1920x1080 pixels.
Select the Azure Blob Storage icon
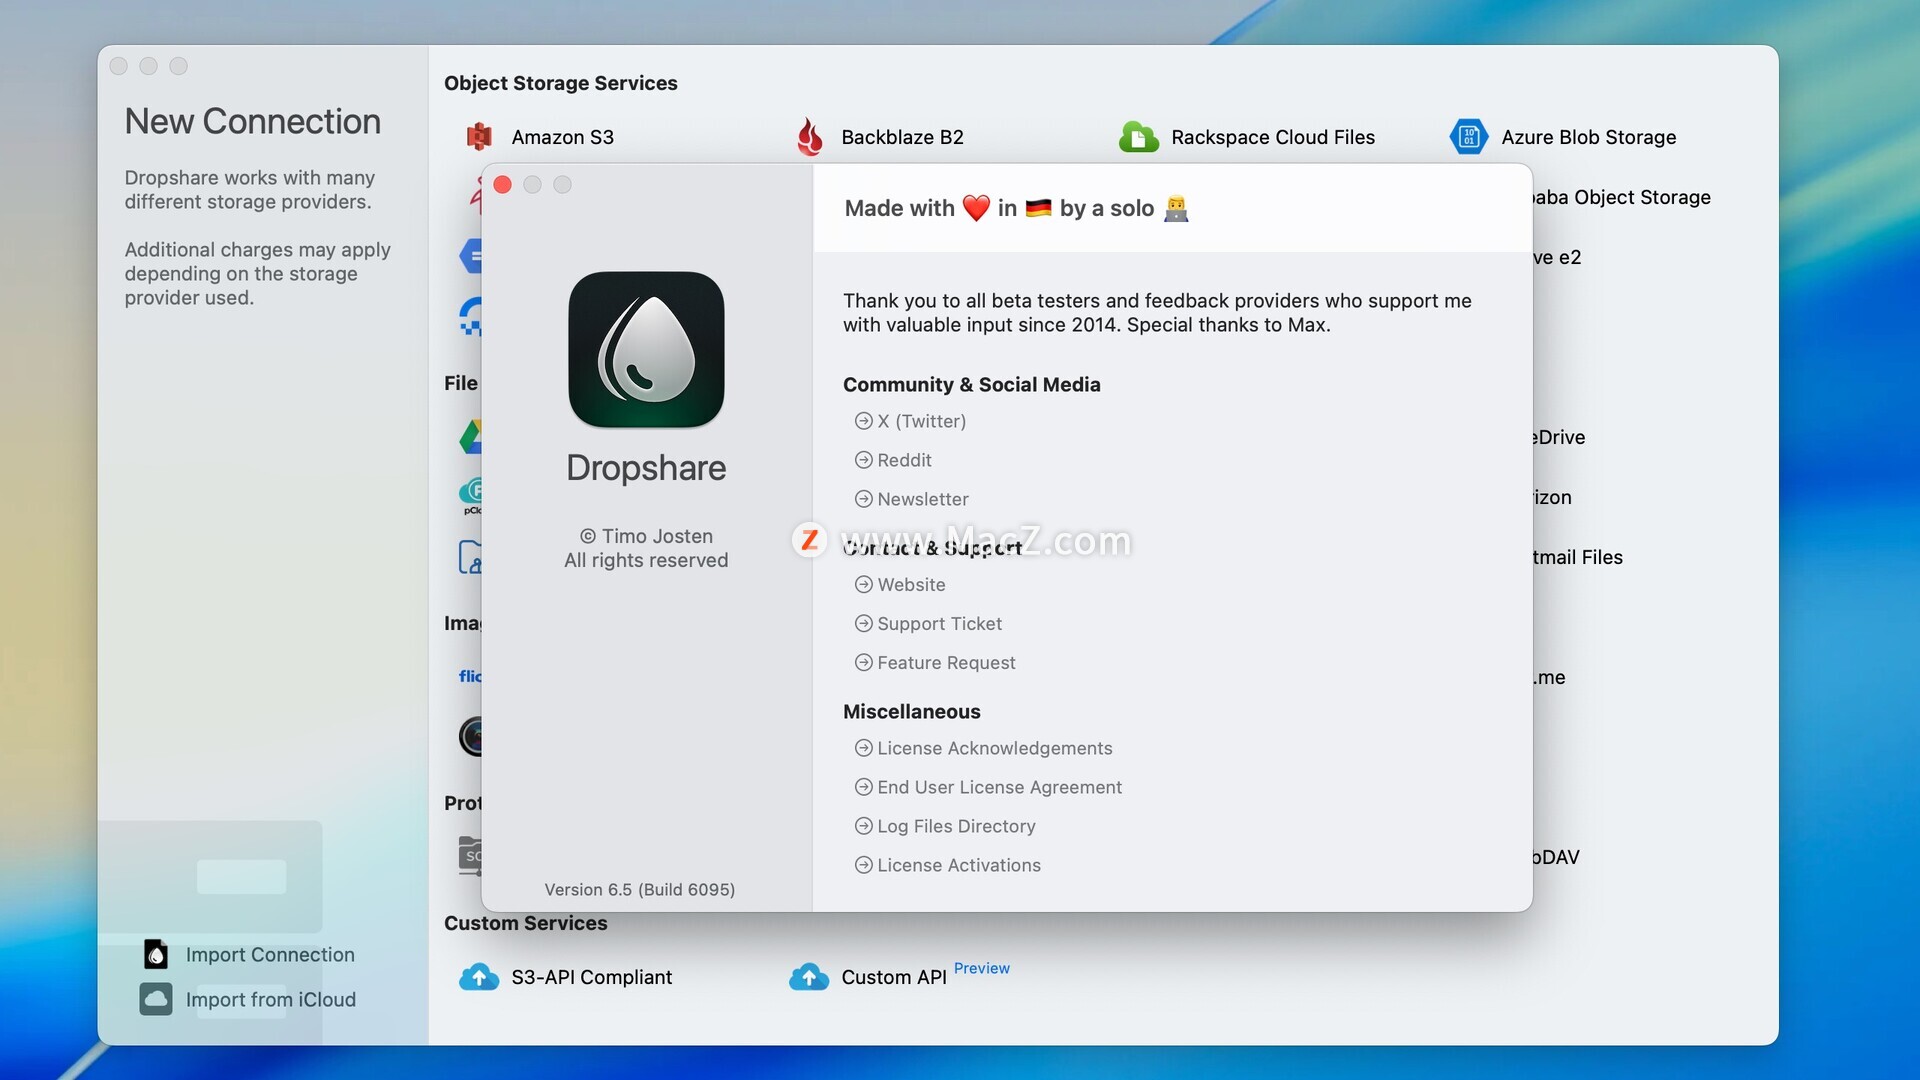[x=1468, y=136]
